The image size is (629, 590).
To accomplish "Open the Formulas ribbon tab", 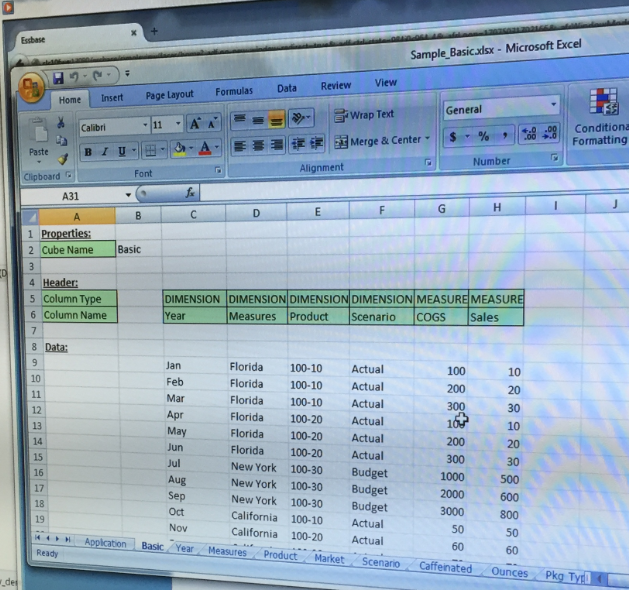I will pyautogui.click(x=234, y=92).
